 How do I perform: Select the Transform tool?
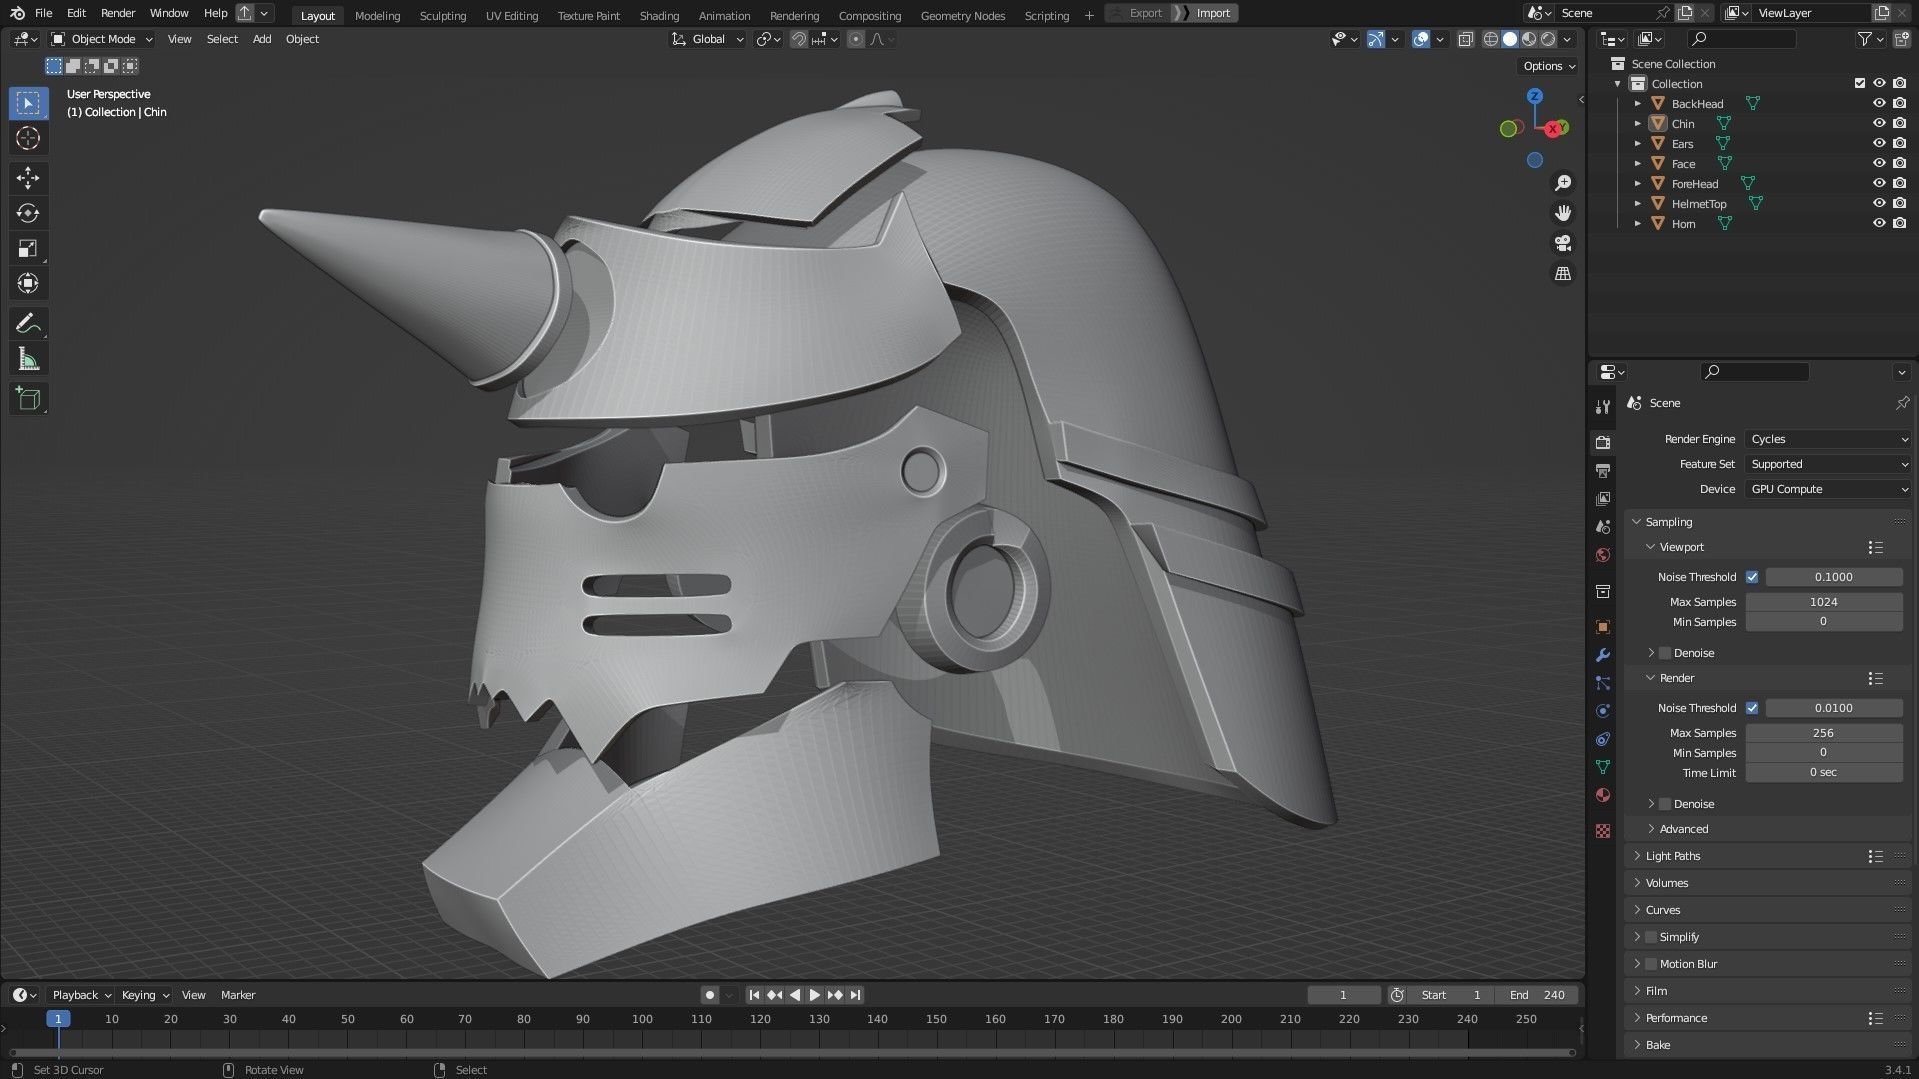click(x=28, y=283)
